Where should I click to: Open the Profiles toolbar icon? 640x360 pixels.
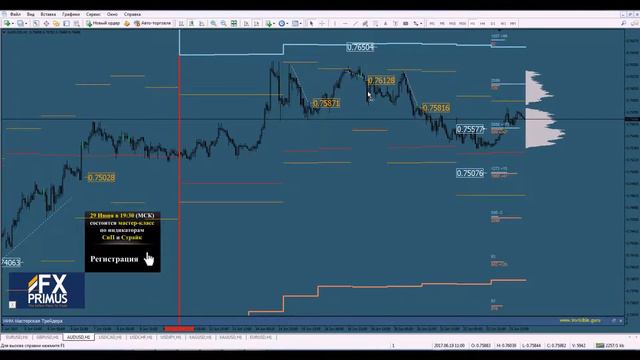20,24
